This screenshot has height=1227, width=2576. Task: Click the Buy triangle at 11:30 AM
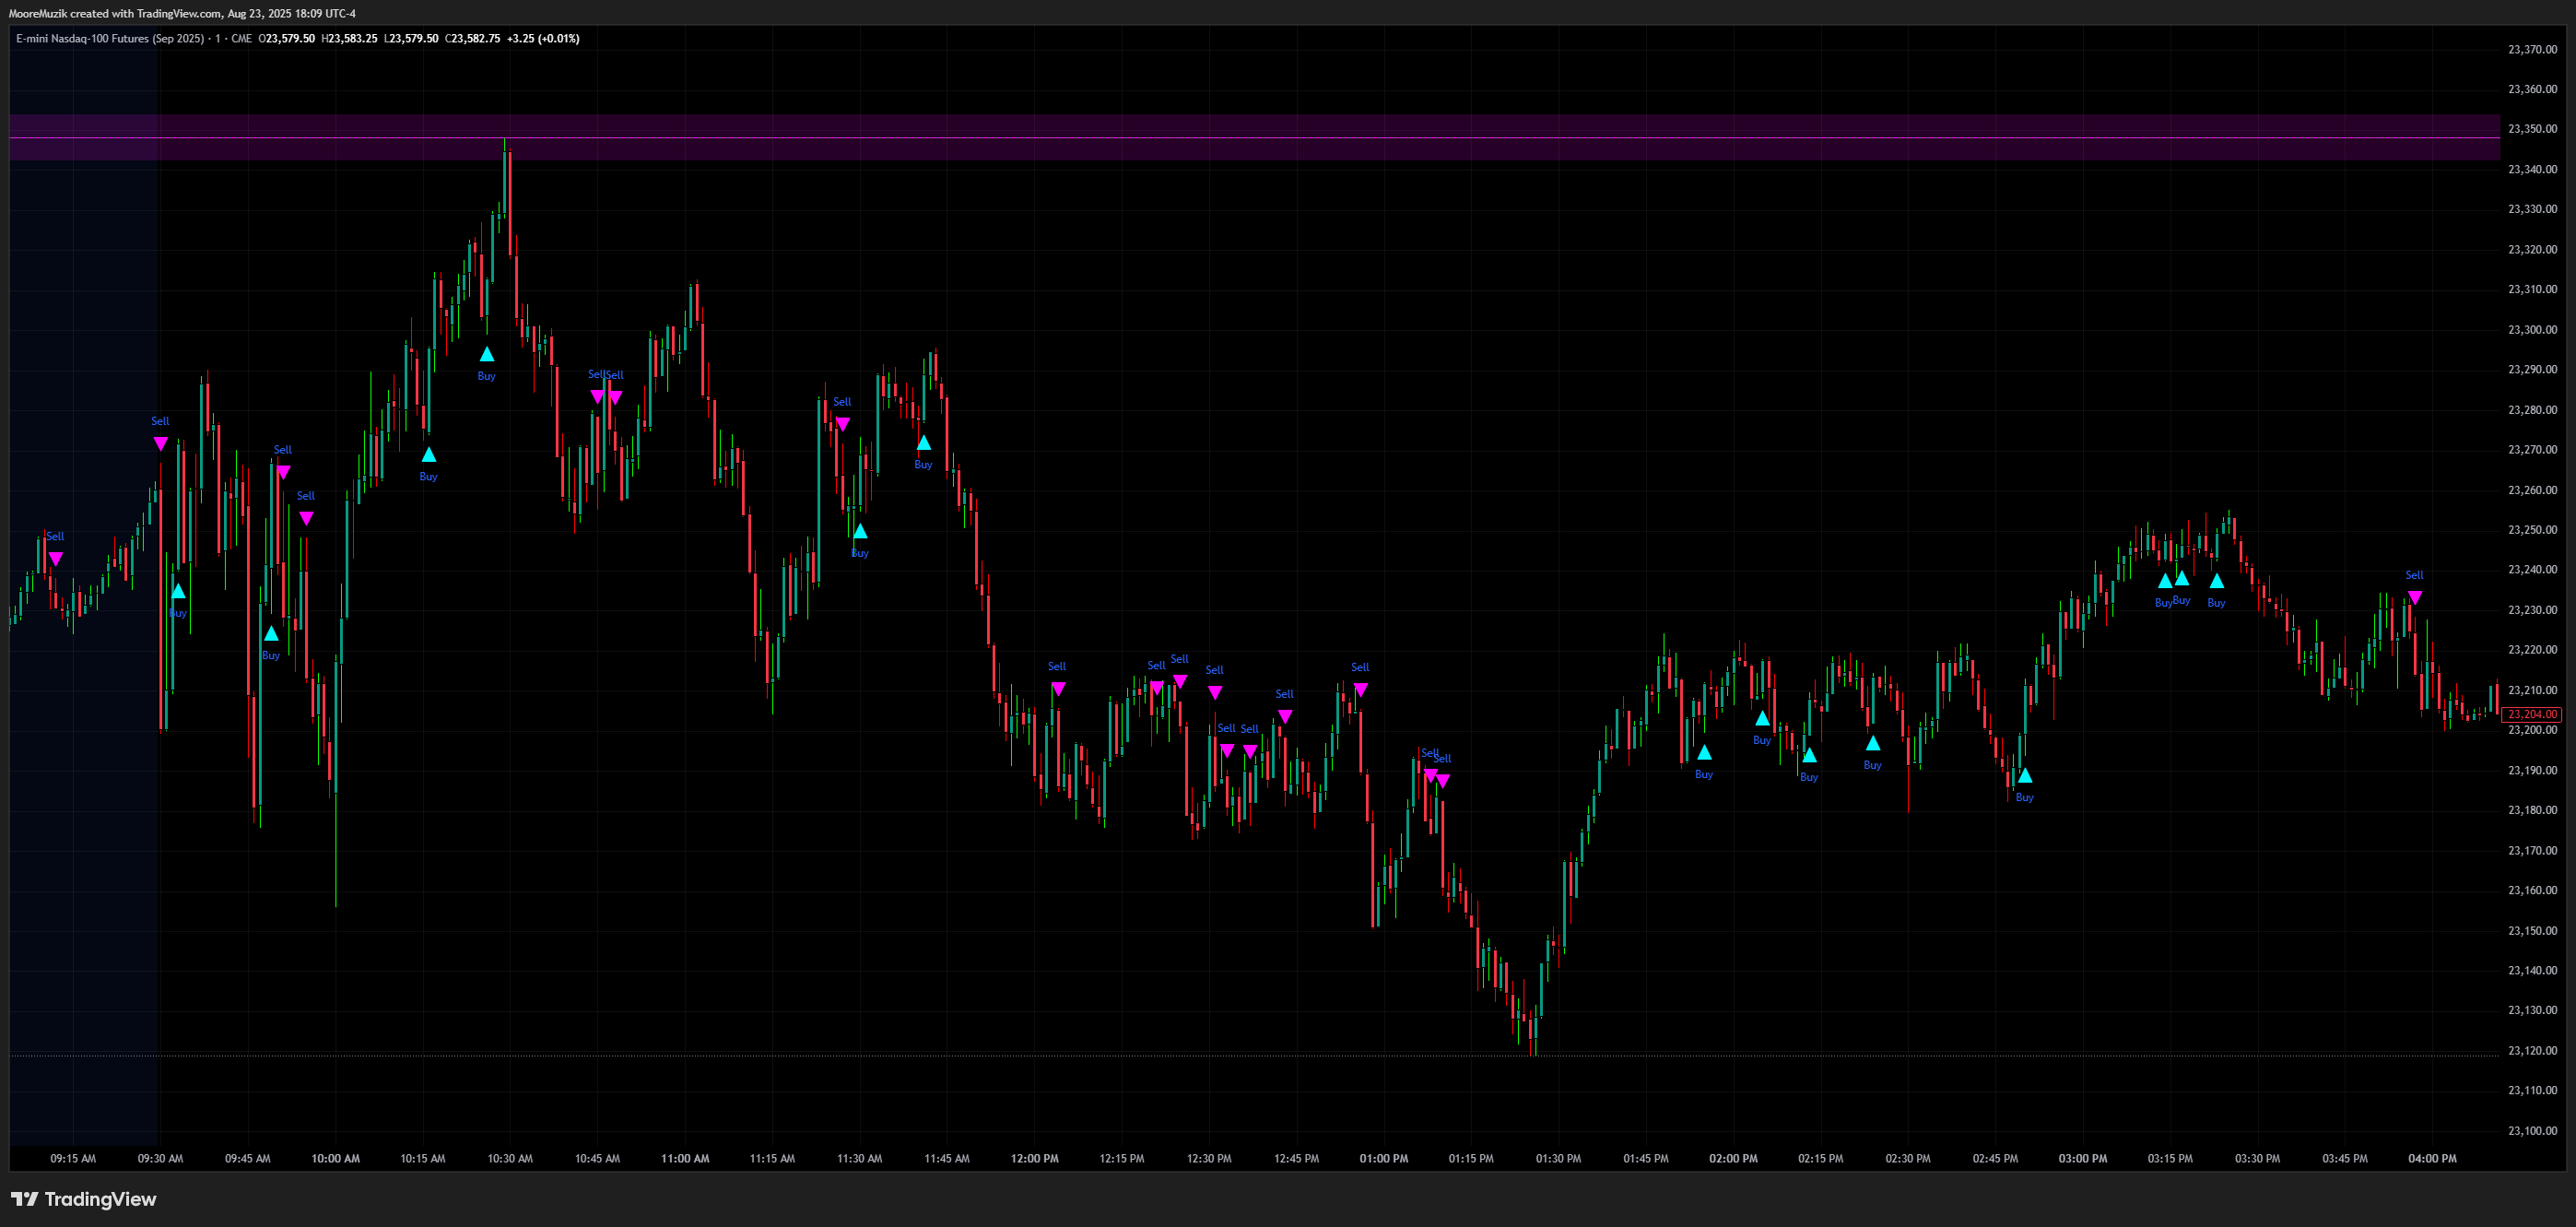(x=860, y=531)
